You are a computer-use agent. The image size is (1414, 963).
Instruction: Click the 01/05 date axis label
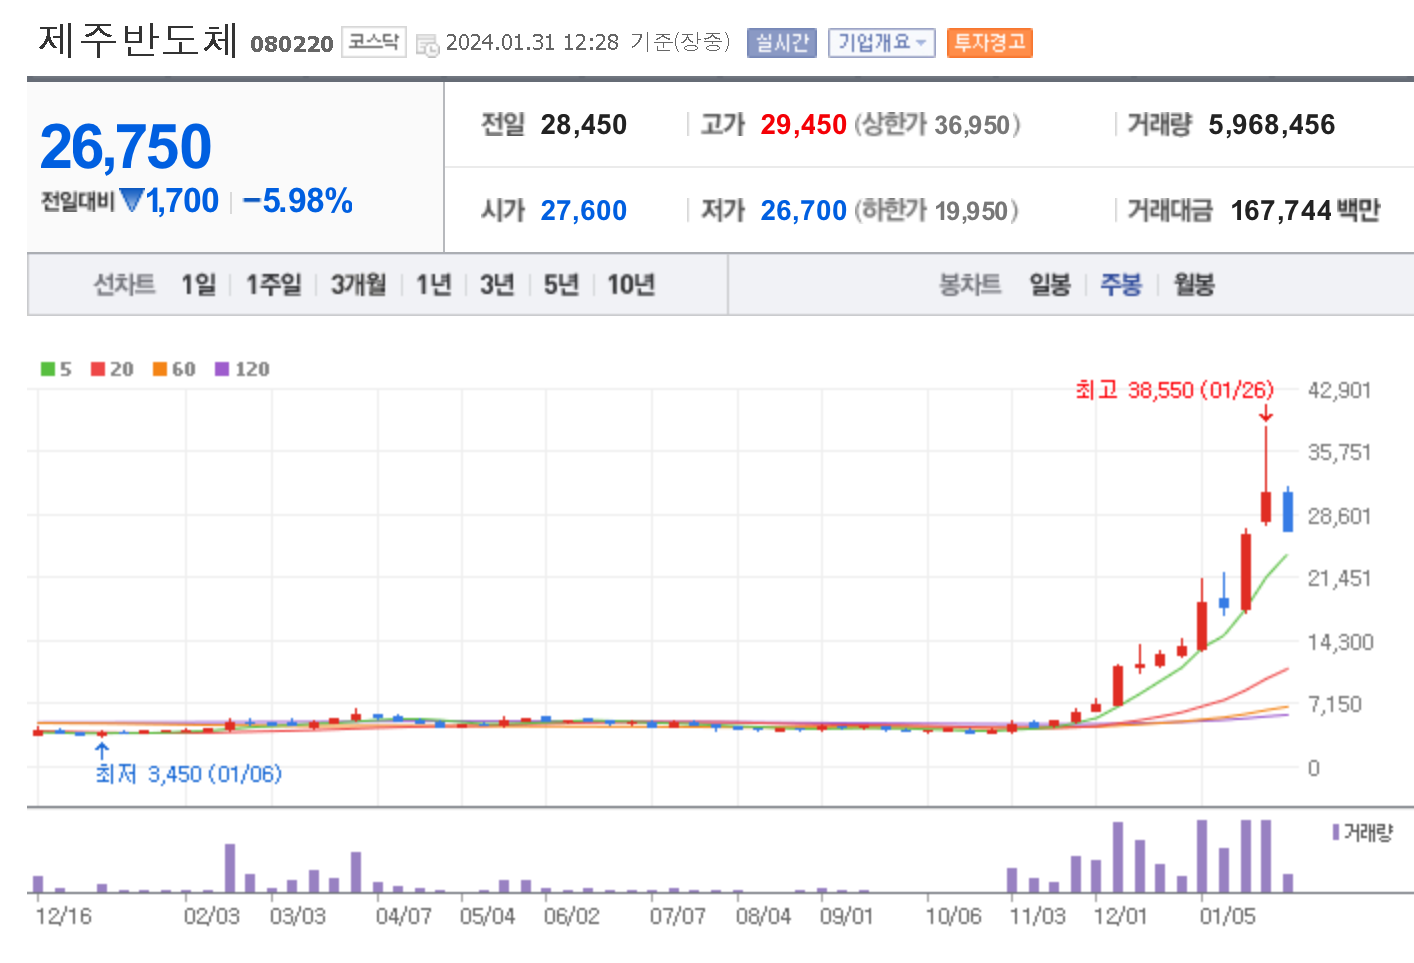coord(1227,917)
